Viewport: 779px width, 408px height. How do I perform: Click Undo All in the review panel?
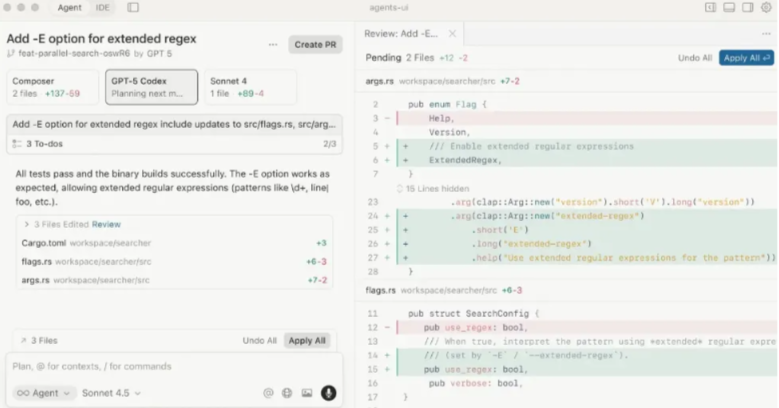coord(695,58)
